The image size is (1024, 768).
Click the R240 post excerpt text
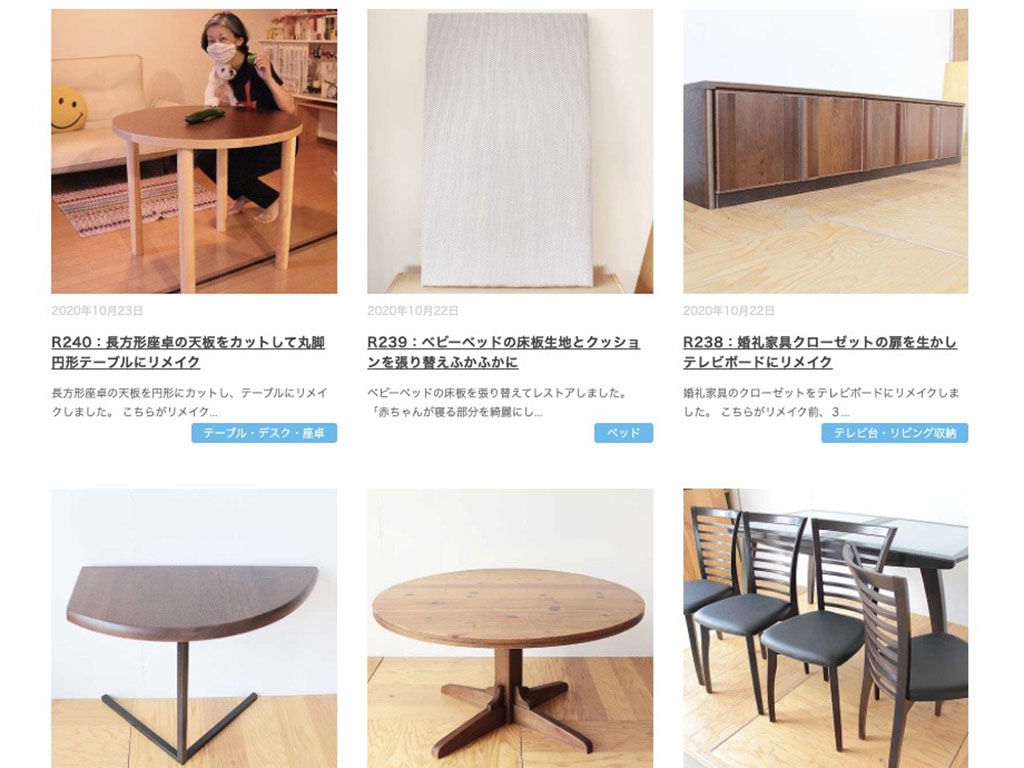point(189,402)
